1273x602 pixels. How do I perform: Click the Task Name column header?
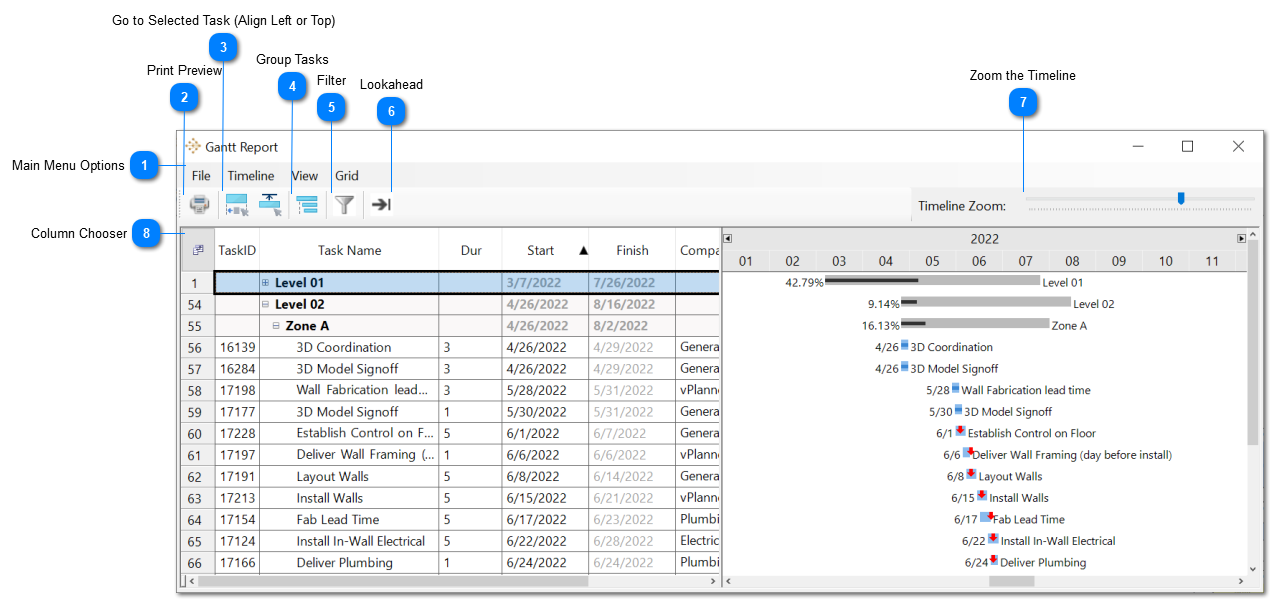[349, 250]
